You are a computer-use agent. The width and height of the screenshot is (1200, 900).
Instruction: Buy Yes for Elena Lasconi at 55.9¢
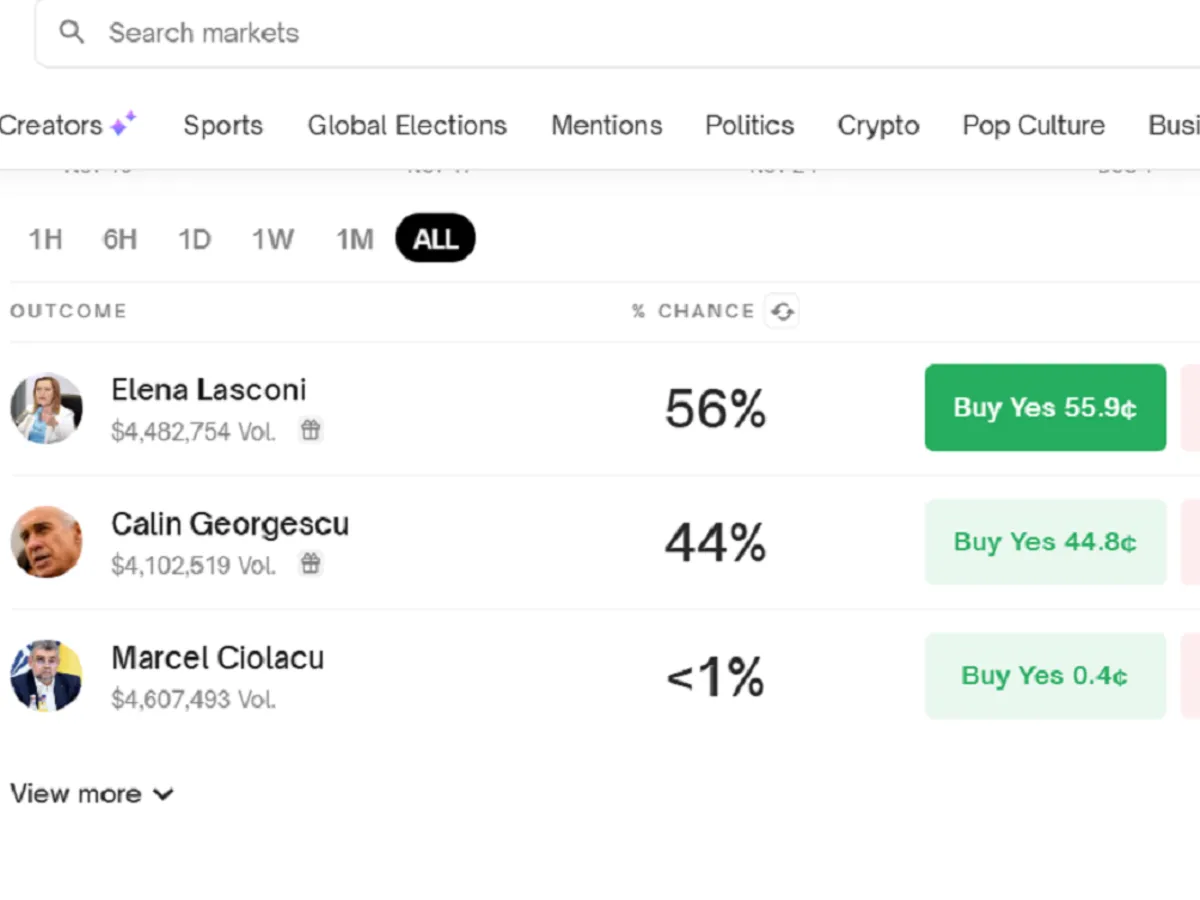click(x=1045, y=408)
